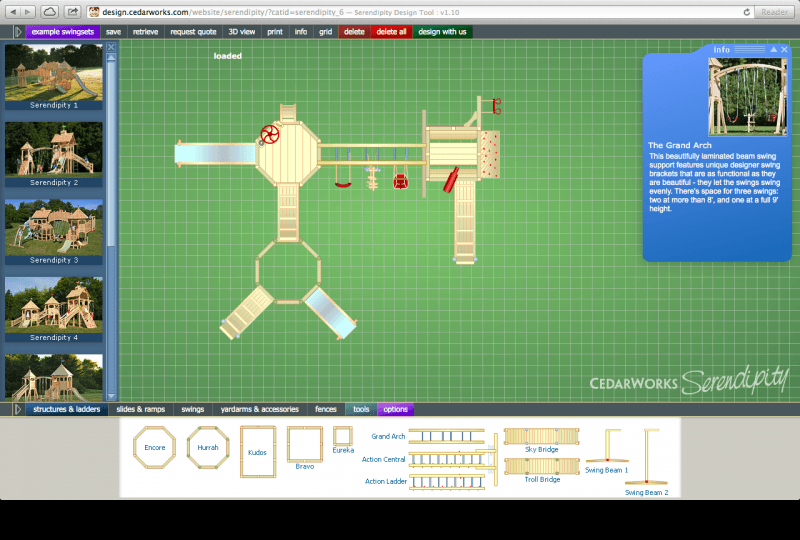Select the red toddler bucket swing
The width and height of the screenshot is (800, 540).
(x=401, y=181)
